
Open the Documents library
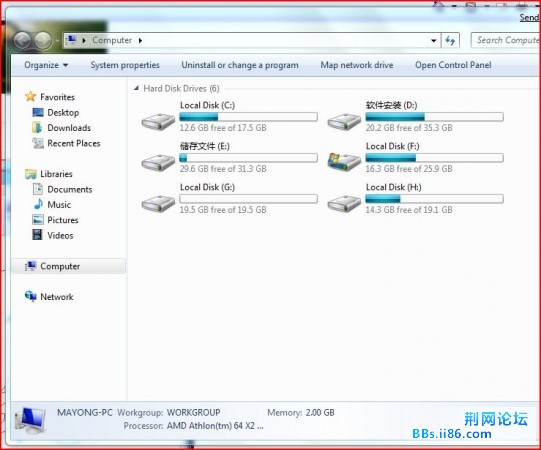[70, 189]
